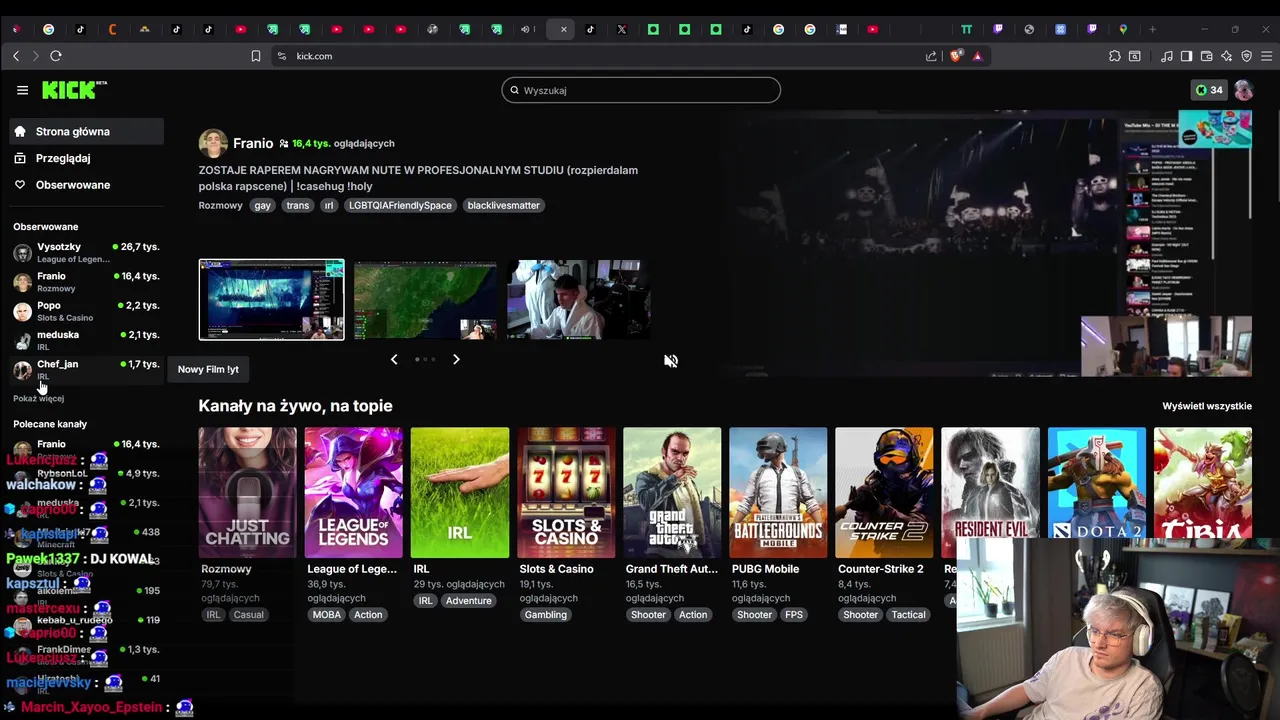Go back with the browser back arrow
1280x720 pixels.
point(16,56)
